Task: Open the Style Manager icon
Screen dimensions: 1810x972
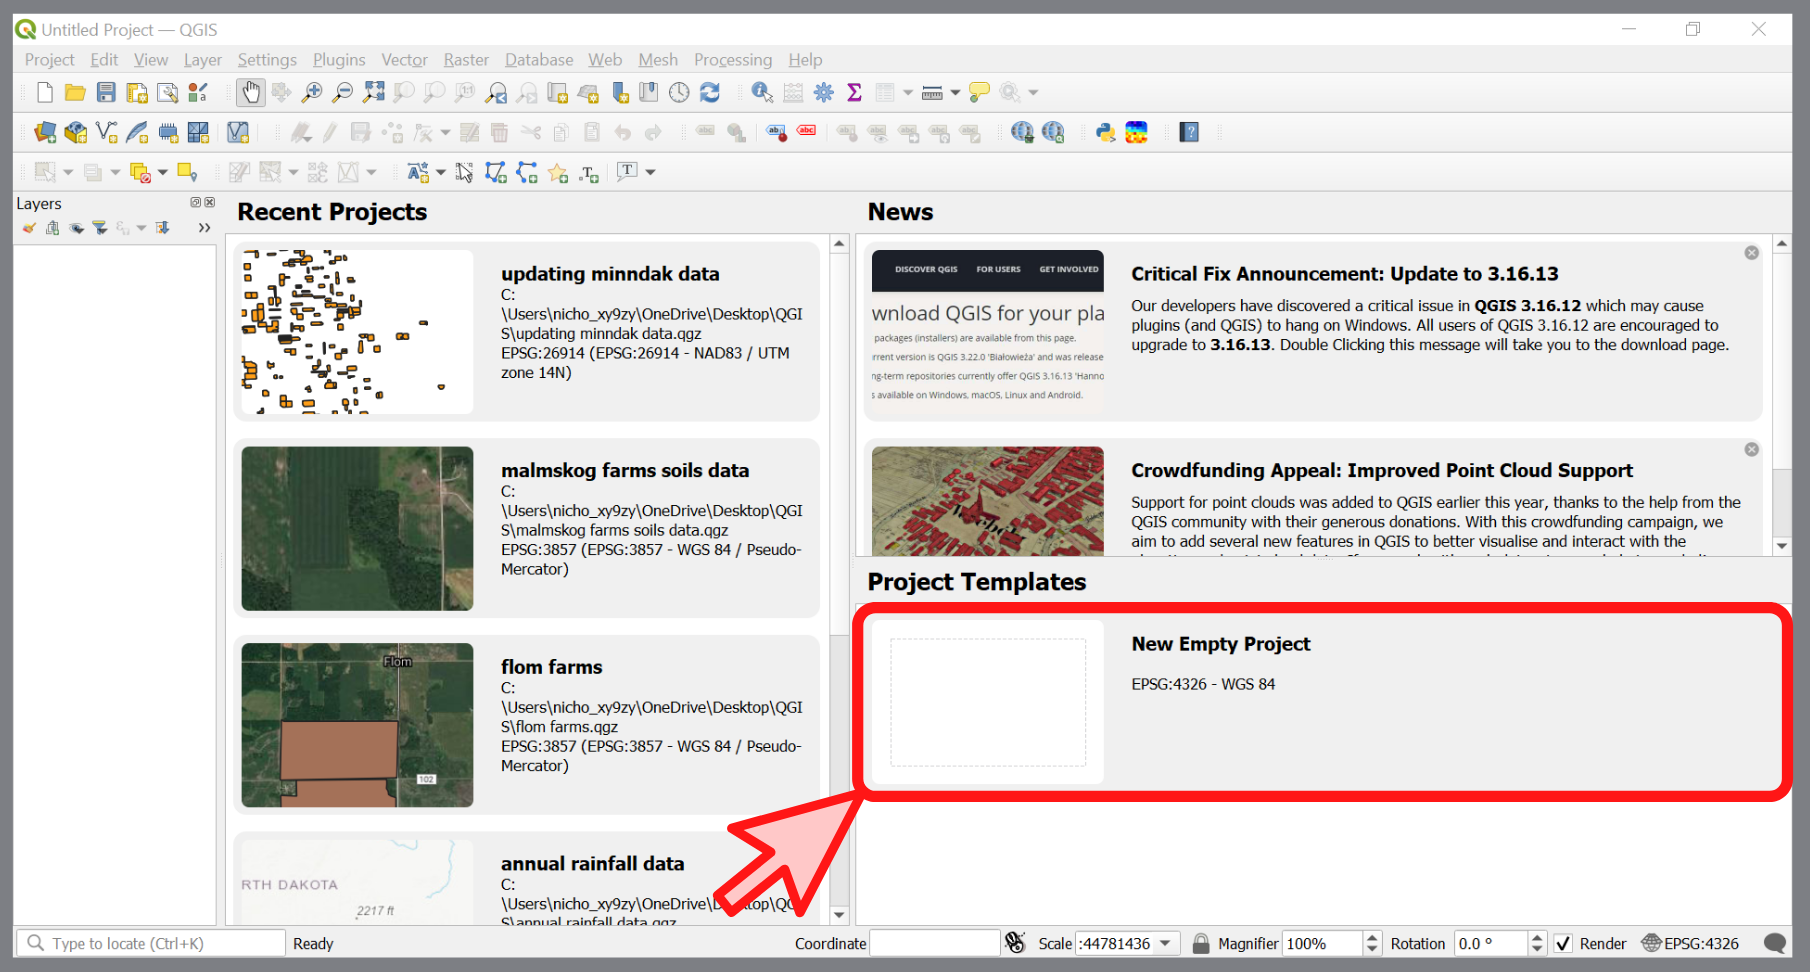Action: pos(198,93)
